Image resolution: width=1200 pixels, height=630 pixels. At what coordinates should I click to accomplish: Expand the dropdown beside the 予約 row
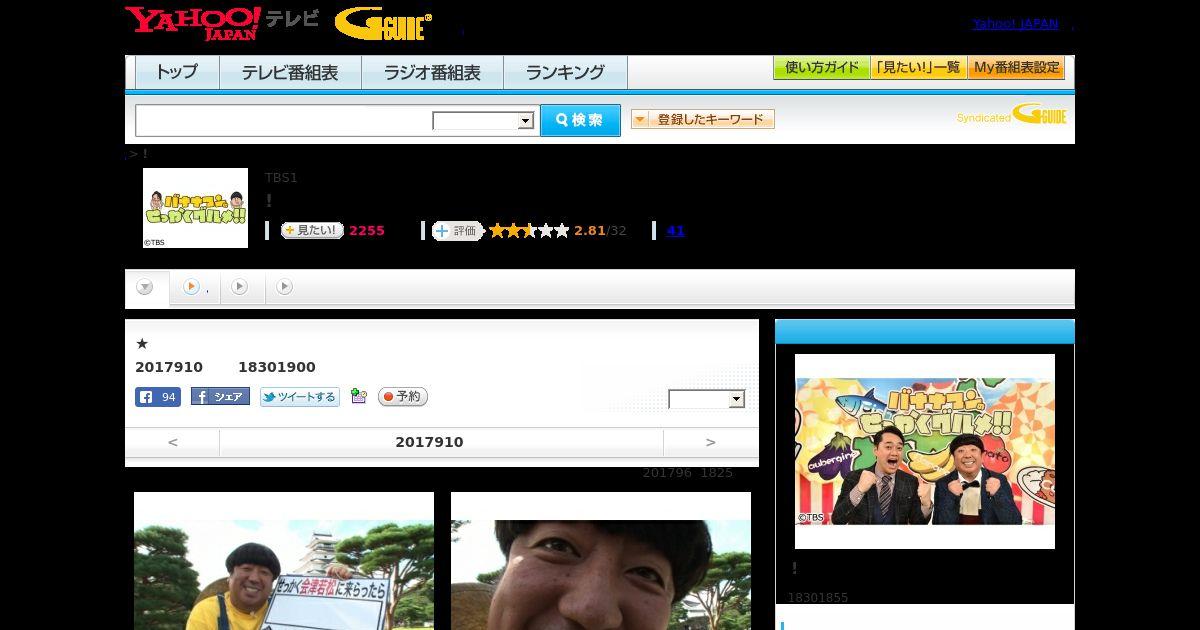[x=707, y=399]
